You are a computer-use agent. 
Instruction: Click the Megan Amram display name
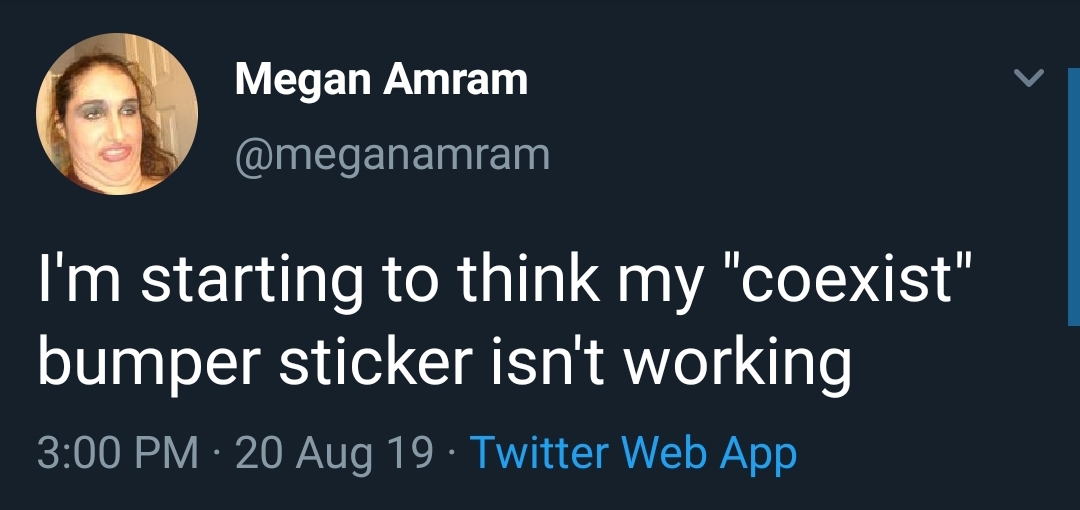coord(381,79)
